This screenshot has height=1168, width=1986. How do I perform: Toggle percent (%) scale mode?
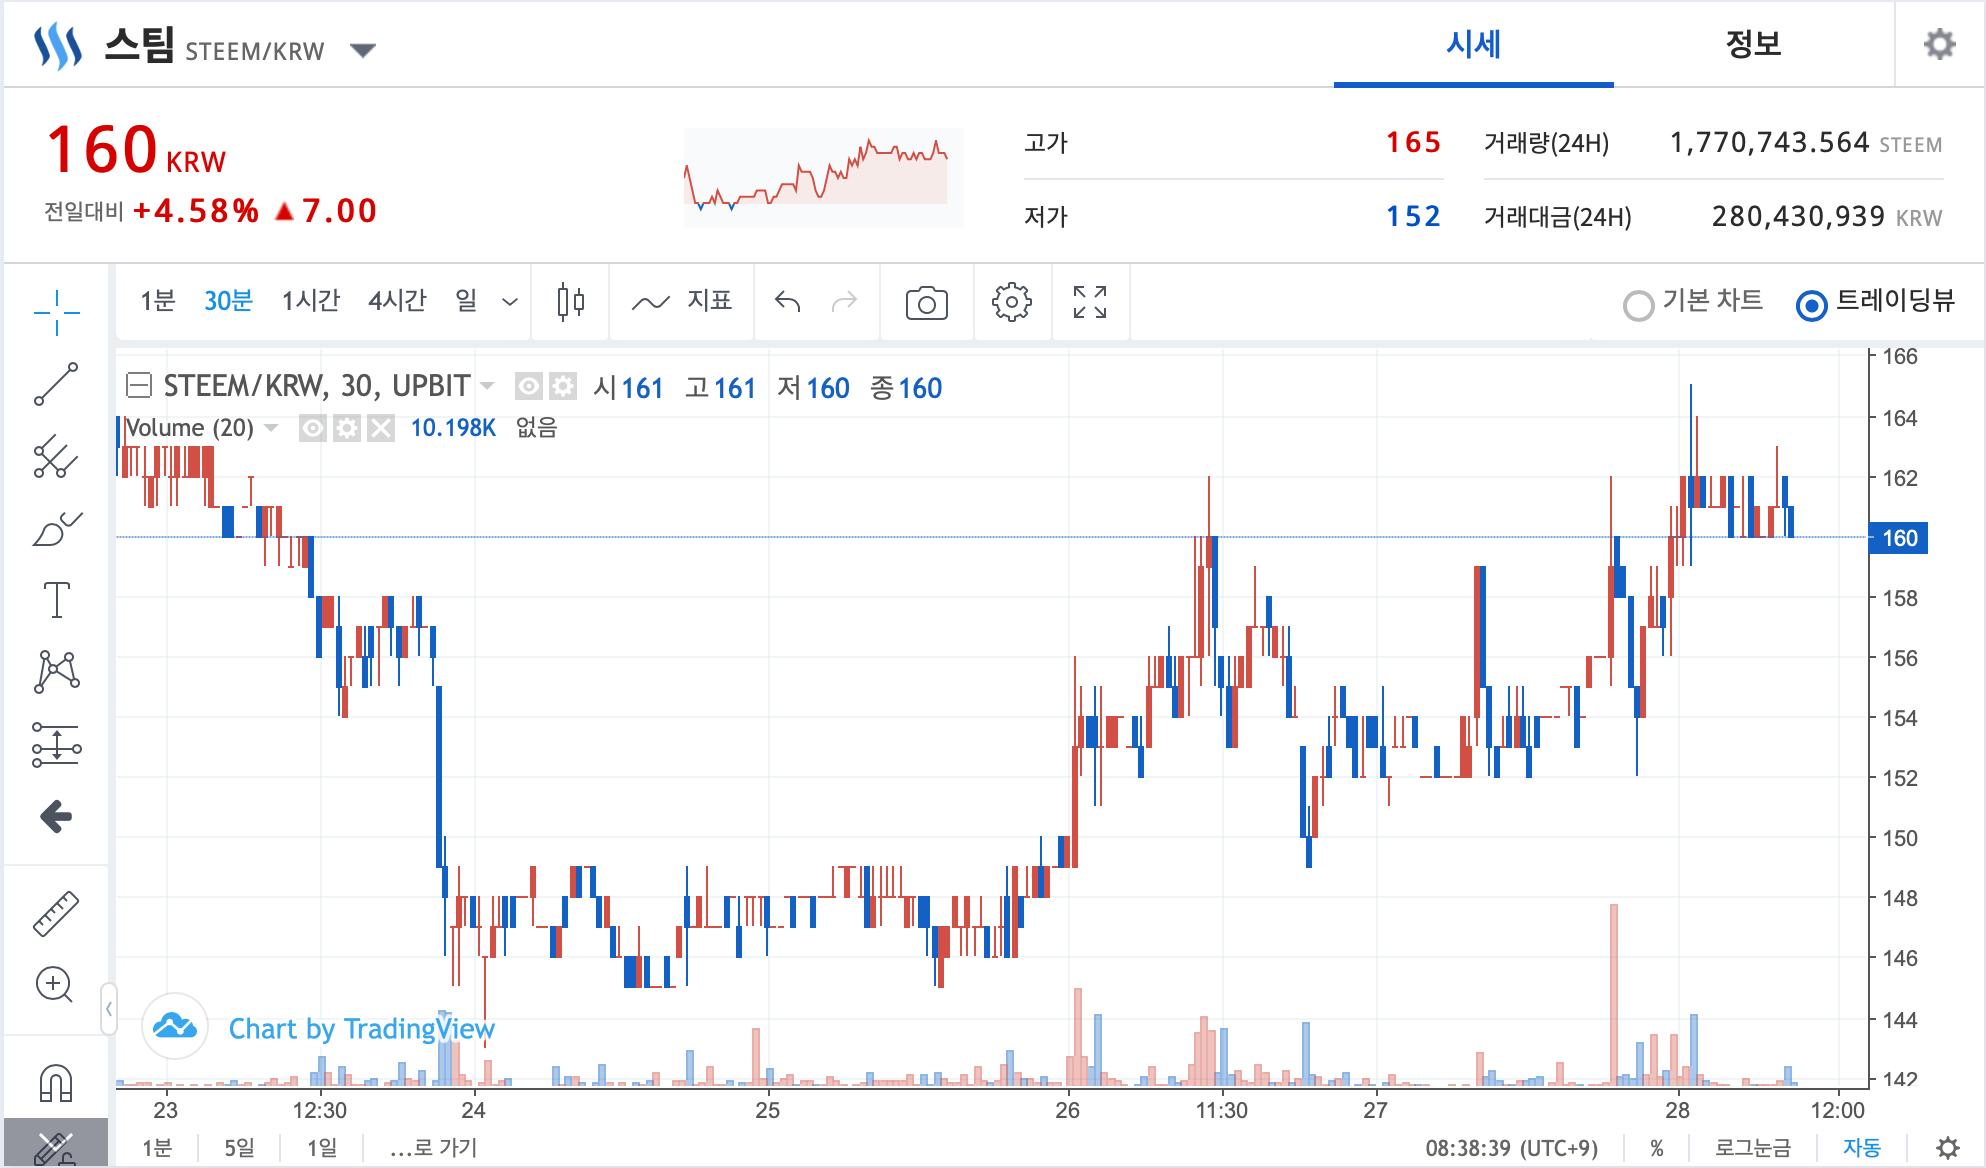(1657, 1148)
